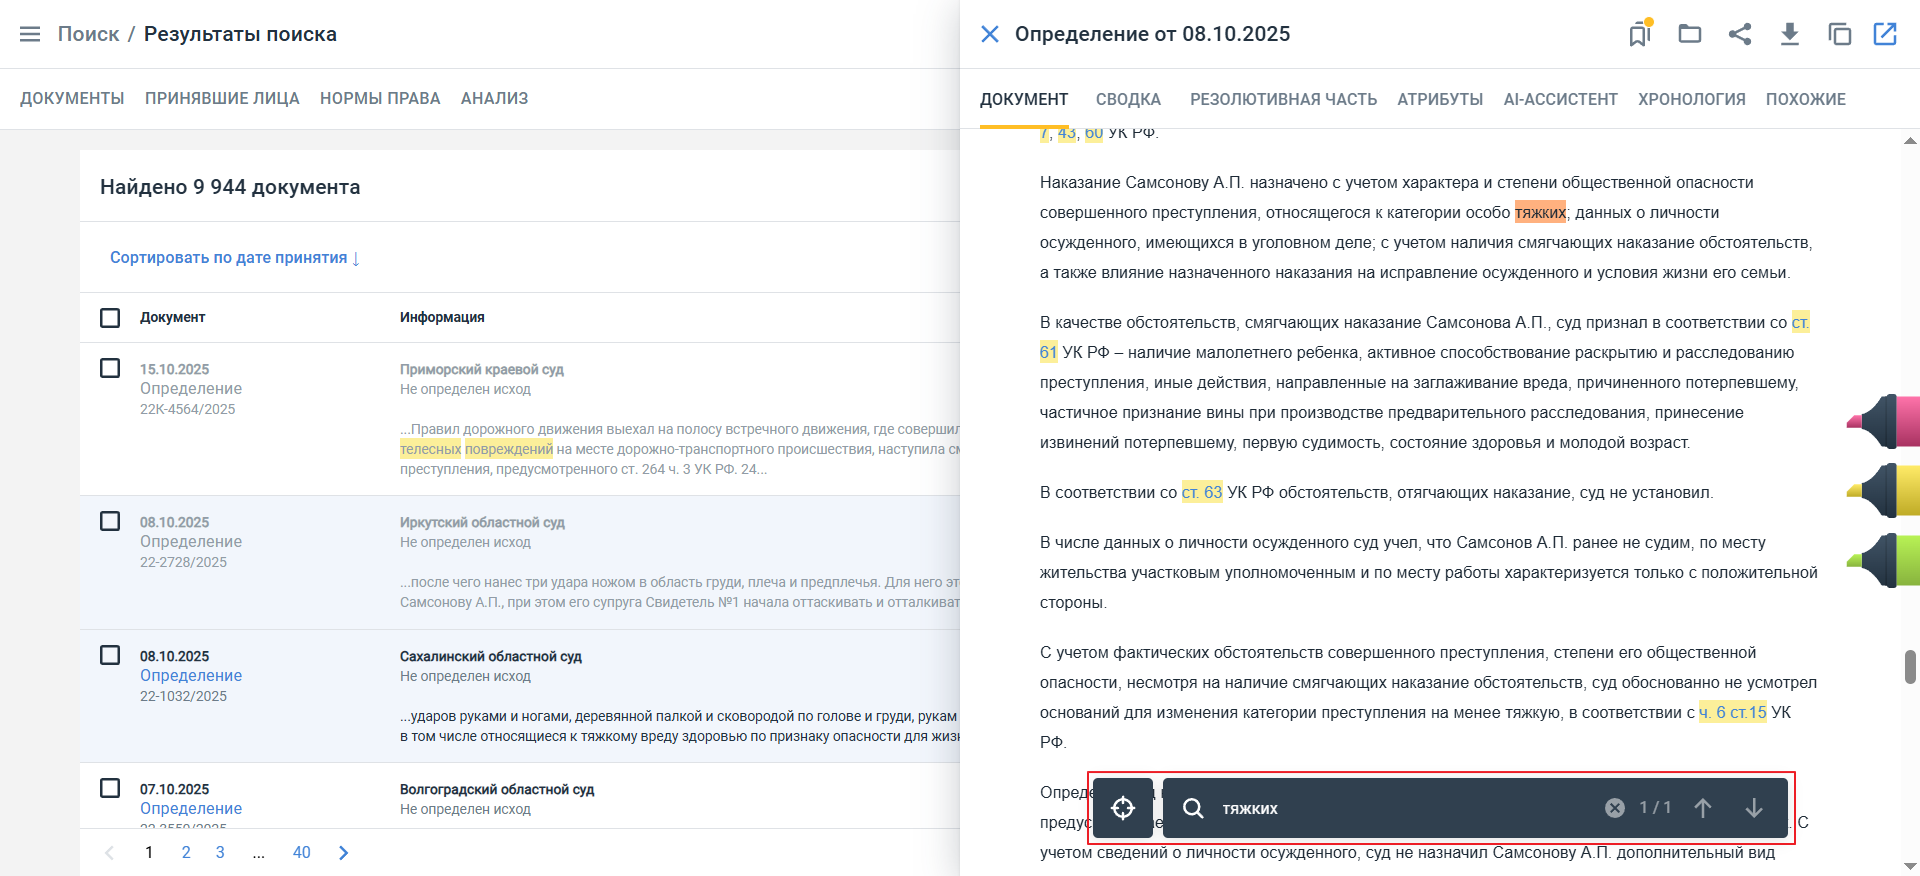Screen dimensions: 1920x876
Task: Check the box for 15.10.2025 document
Action: (x=110, y=368)
